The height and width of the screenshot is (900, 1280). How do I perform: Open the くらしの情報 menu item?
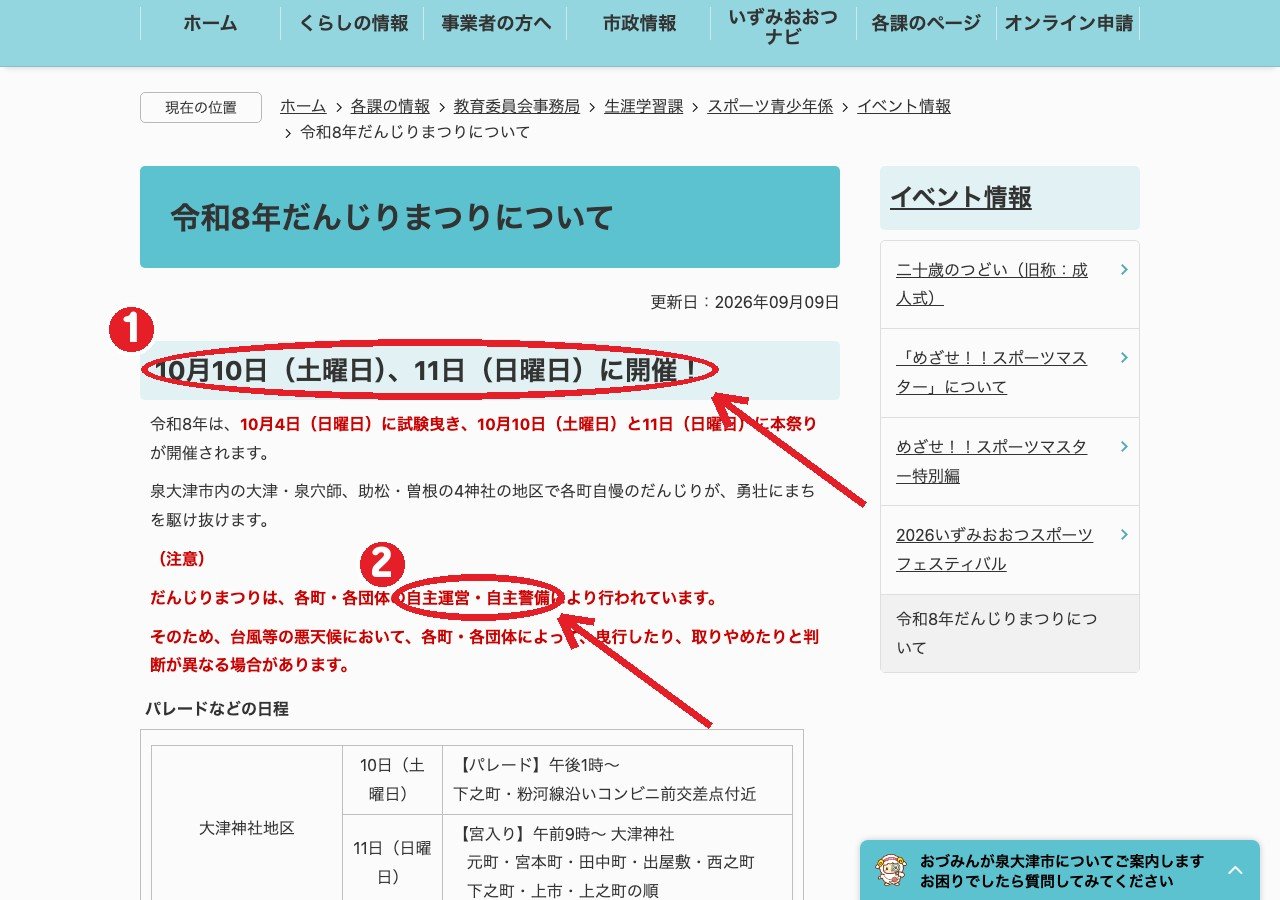pyautogui.click(x=353, y=23)
